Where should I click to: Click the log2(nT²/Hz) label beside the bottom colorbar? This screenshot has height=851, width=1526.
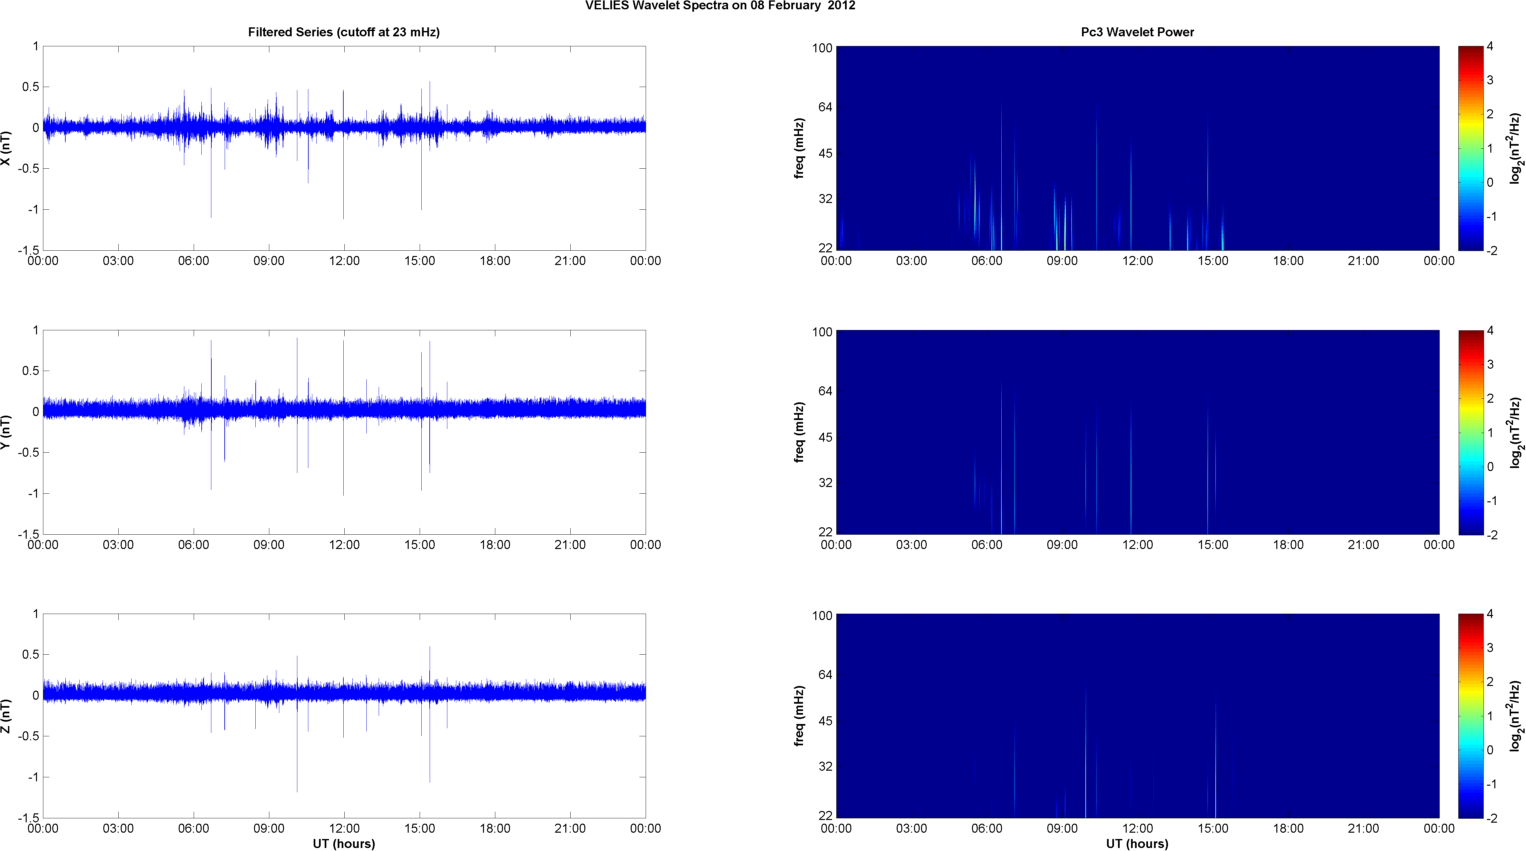pyautogui.click(x=1517, y=716)
